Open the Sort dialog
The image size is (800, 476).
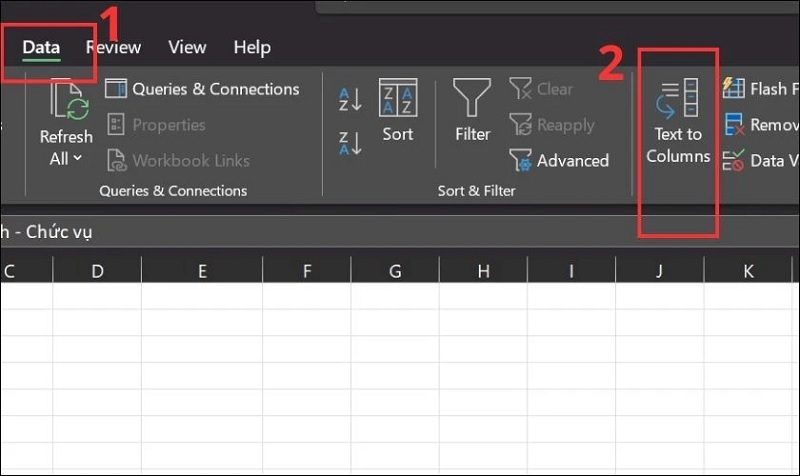point(397,110)
